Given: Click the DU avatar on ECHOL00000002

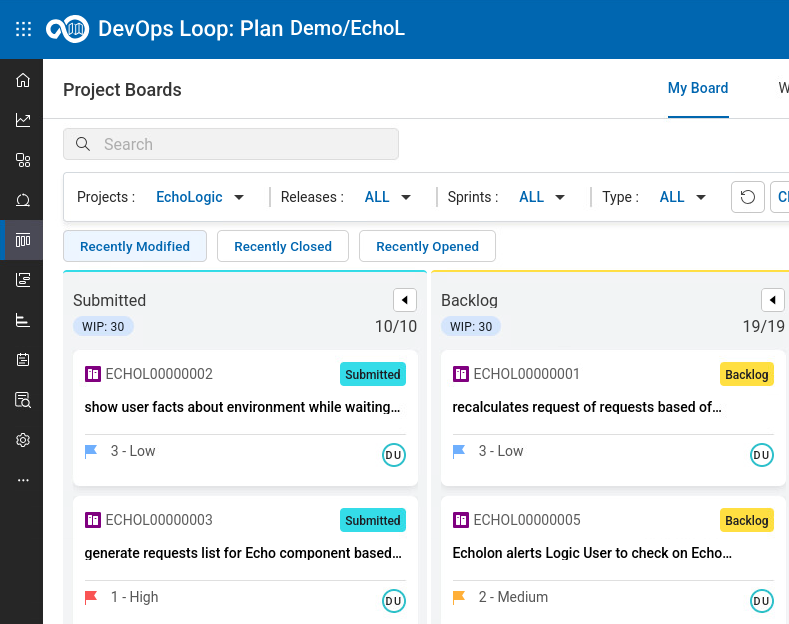Looking at the screenshot, I should tap(393, 455).
